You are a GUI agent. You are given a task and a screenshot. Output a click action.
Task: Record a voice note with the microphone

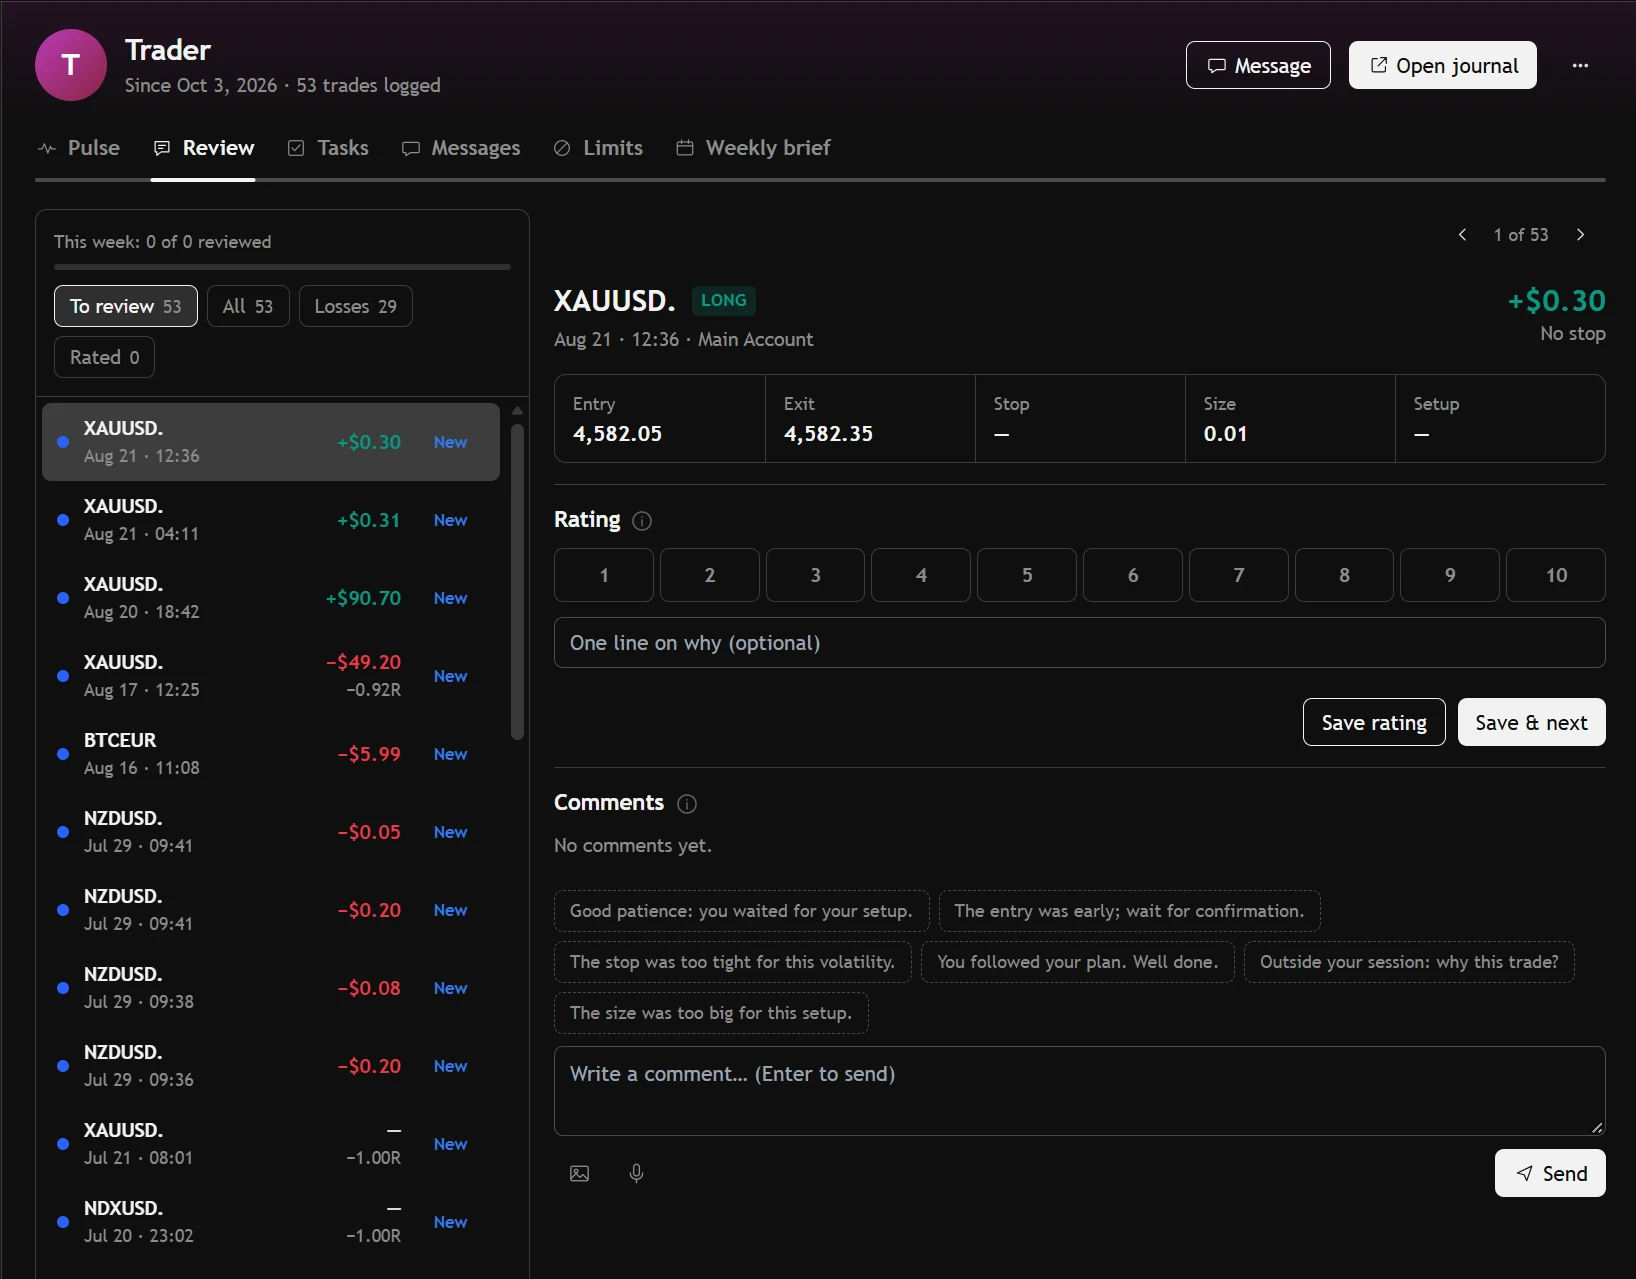[636, 1173]
